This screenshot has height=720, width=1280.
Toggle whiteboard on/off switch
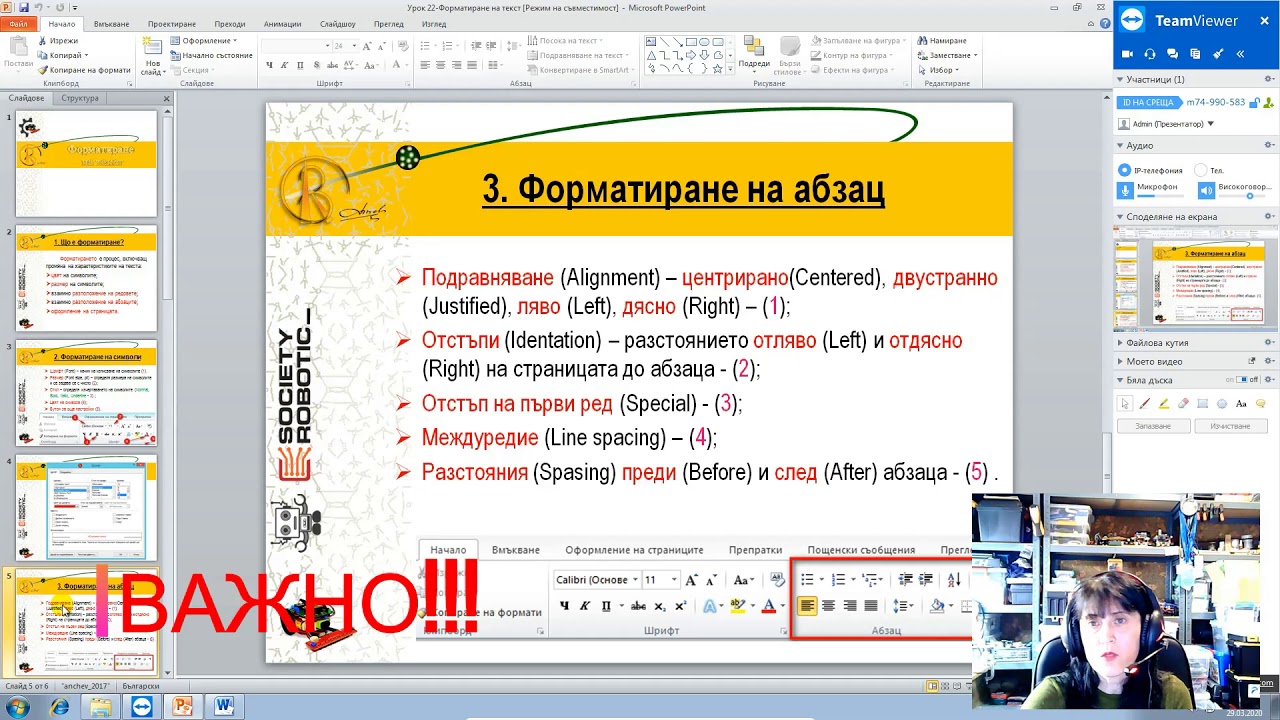(x=1241, y=380)
